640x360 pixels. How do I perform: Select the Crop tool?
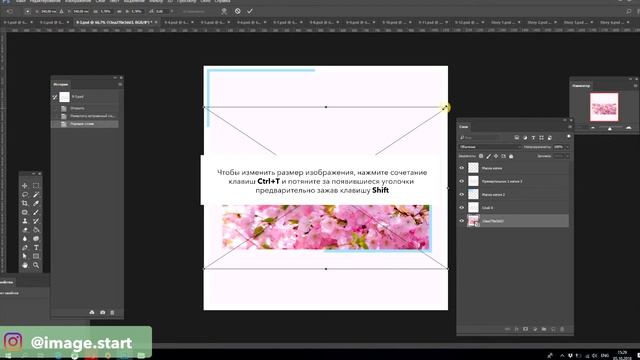click(x=24, y=203)
